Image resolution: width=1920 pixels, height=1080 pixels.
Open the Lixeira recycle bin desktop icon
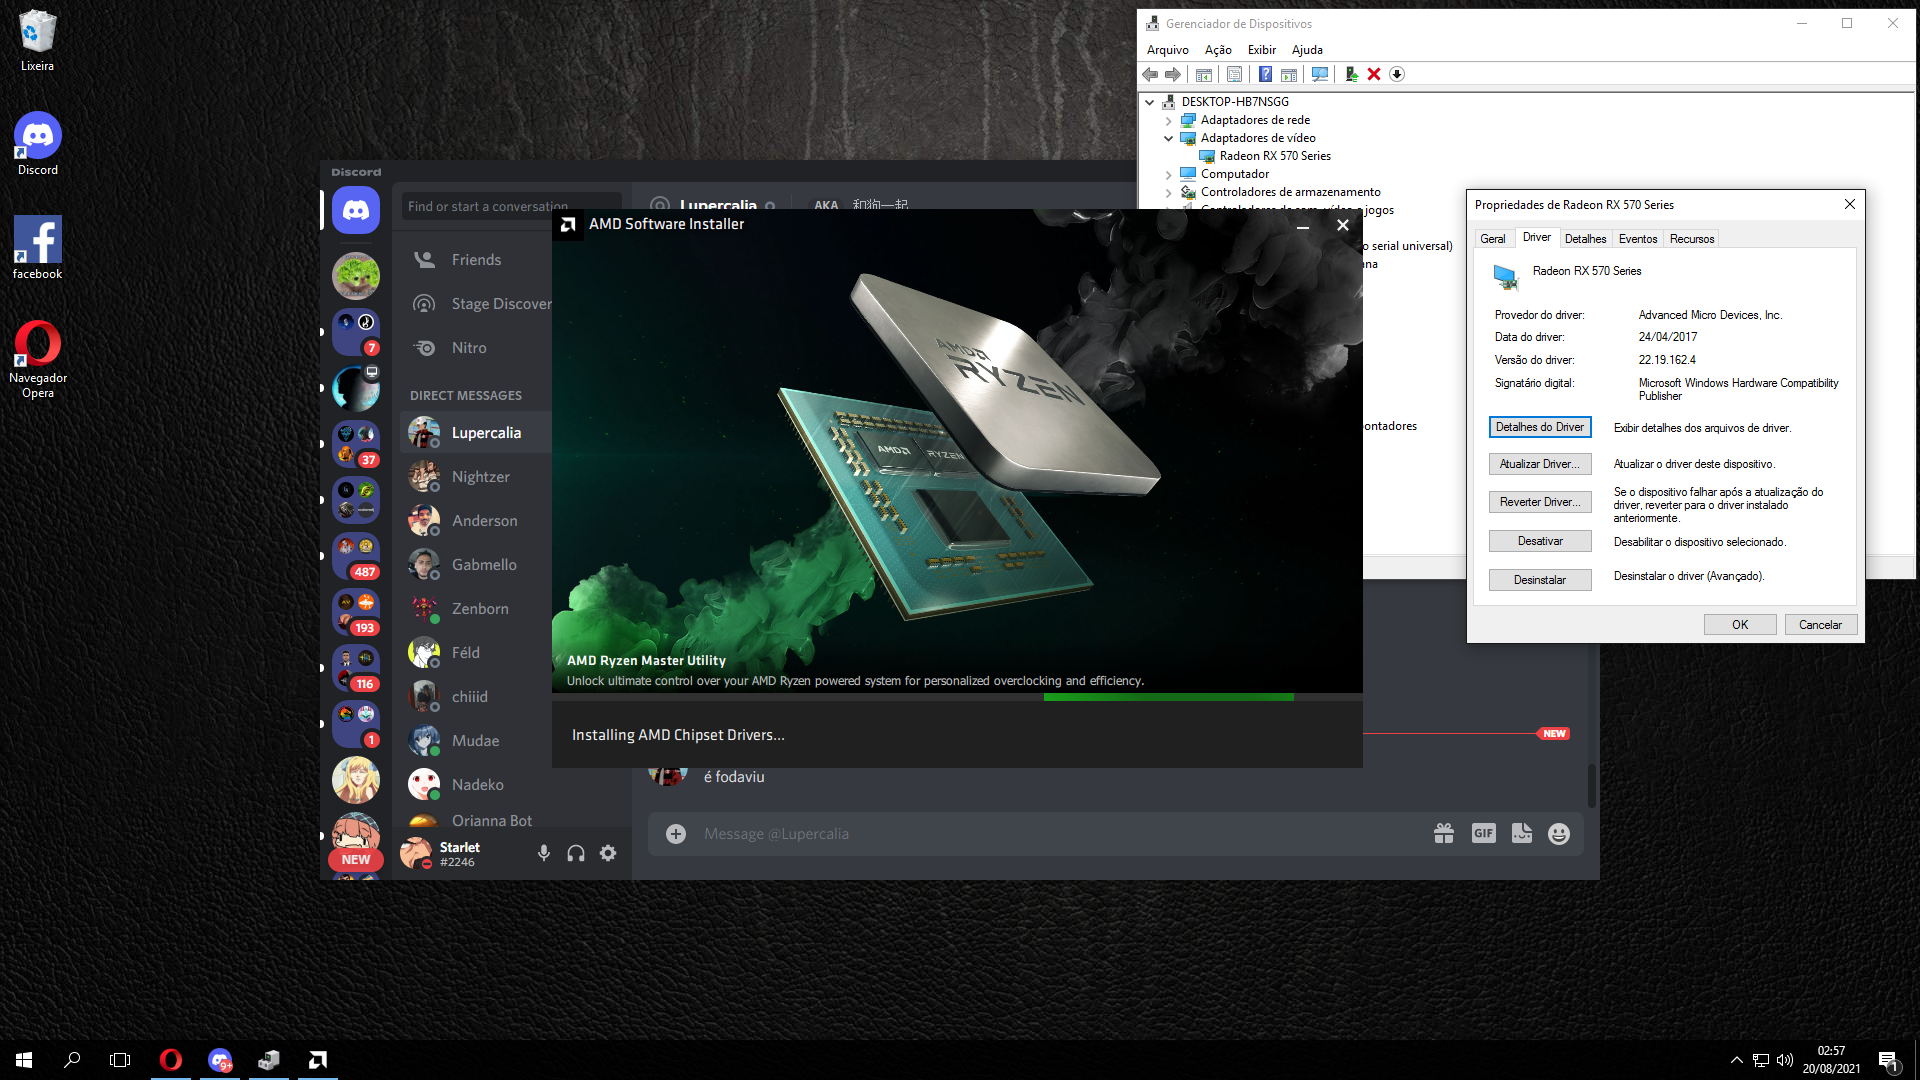37,40
